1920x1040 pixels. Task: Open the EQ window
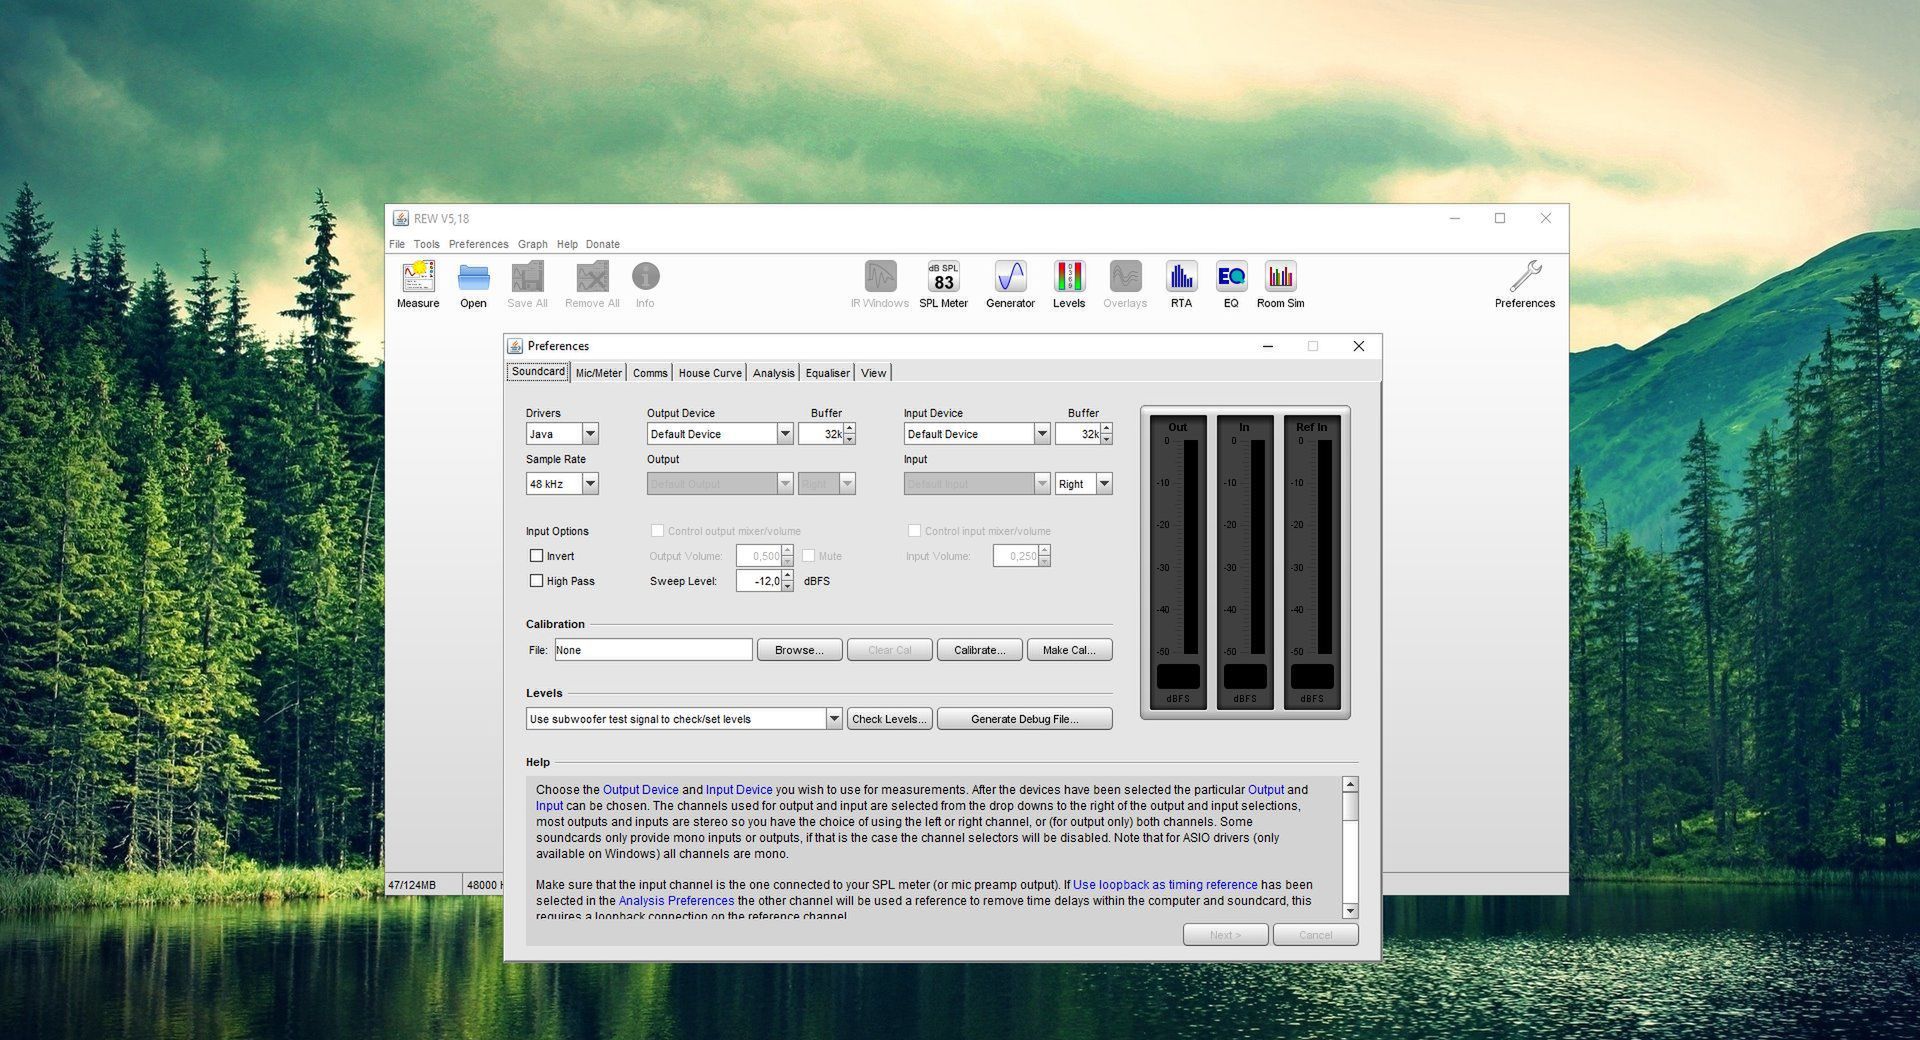click(1231, 283)
